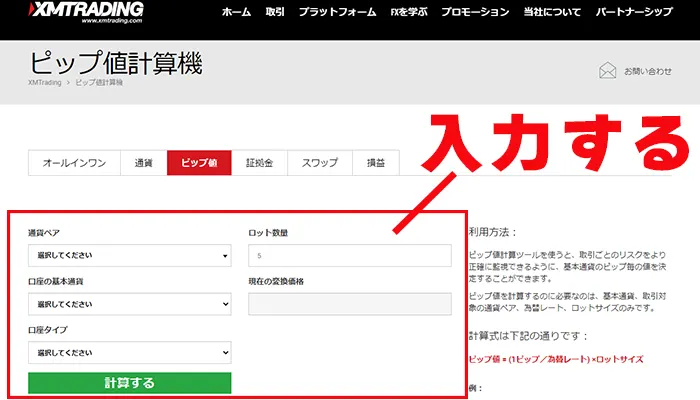Click the お問い合わせ link
This screenshot has width=700, height=400.
click(x=648, y=71)
